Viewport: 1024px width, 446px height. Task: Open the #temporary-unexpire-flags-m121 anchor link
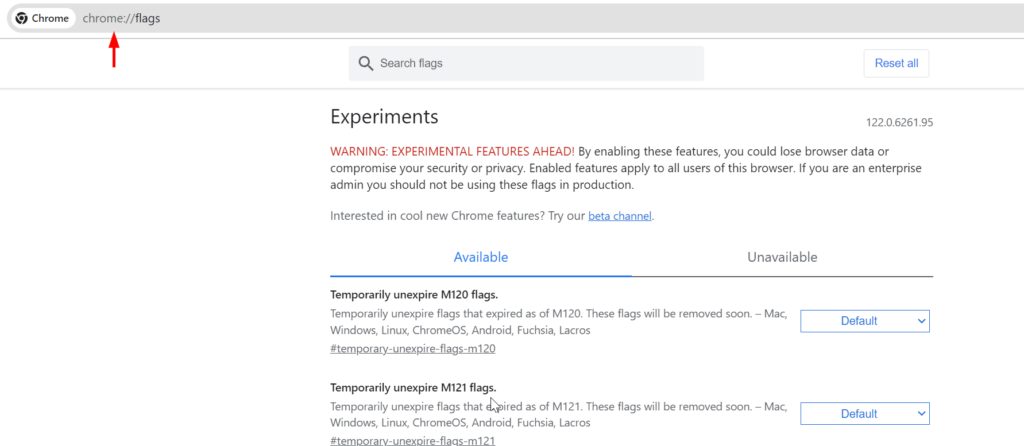tap(413, 441)
